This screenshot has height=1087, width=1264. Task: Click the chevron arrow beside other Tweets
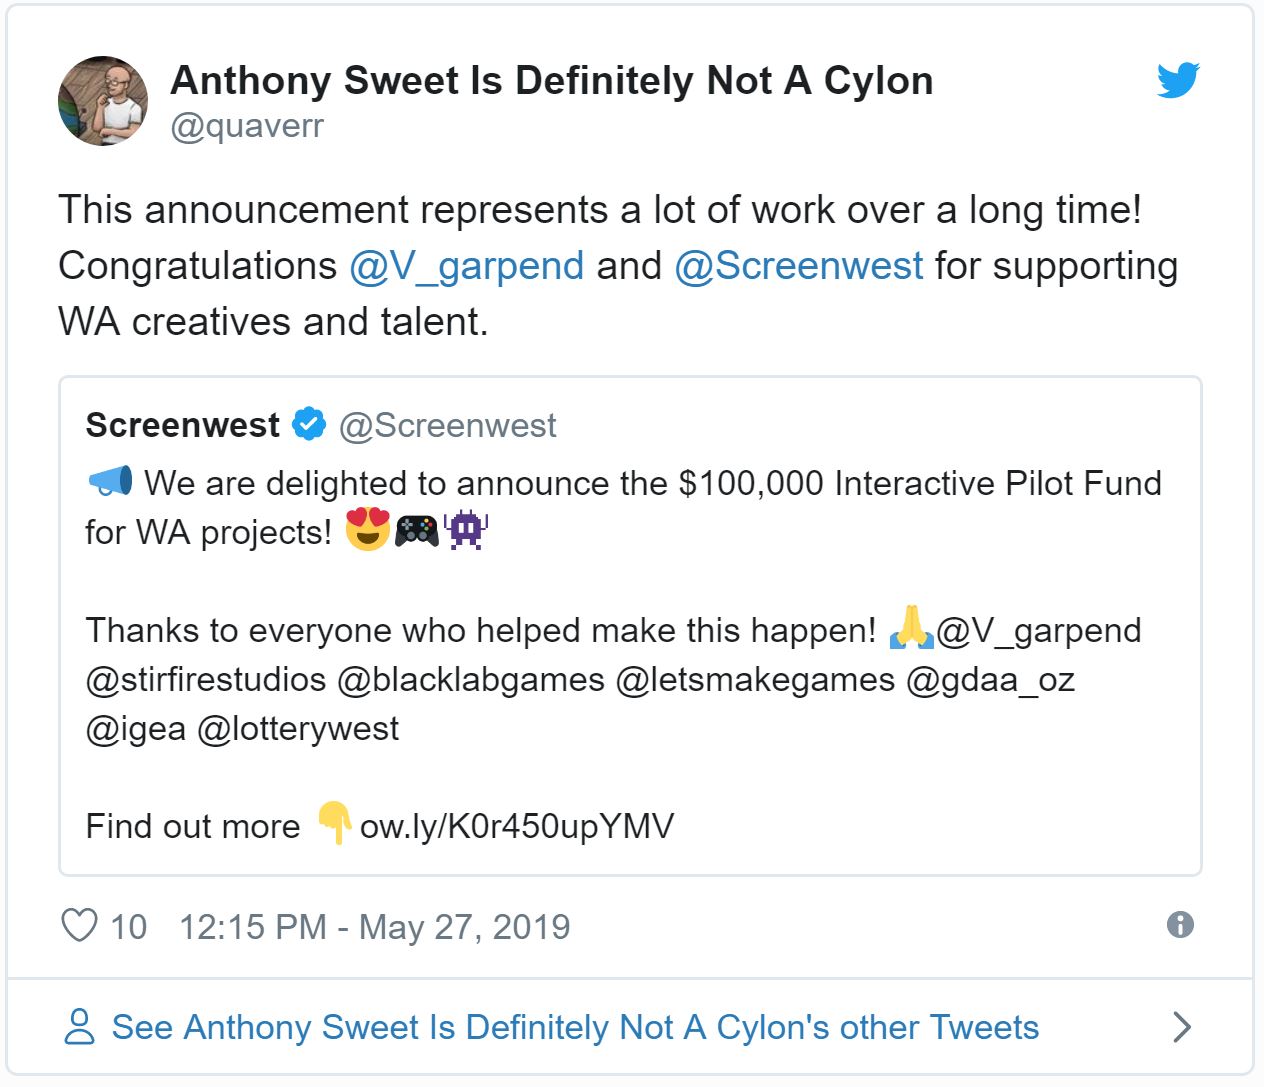click(x=1182, y=1027)
